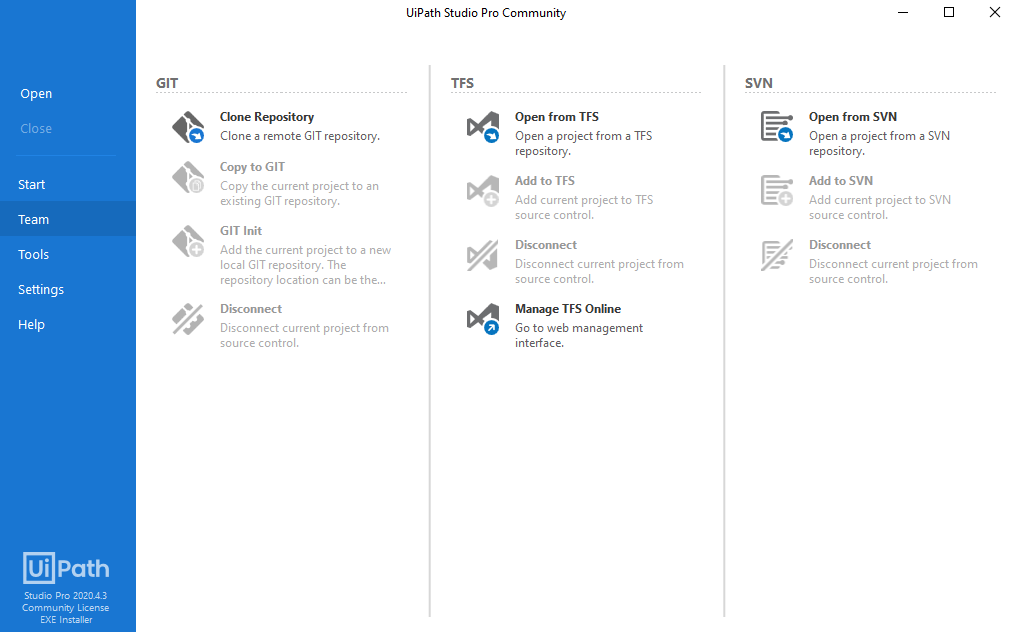
Task: Click 'Studio Pro 2020.4.3' version text
Action: pyautogui.click(x=65, y=596)
